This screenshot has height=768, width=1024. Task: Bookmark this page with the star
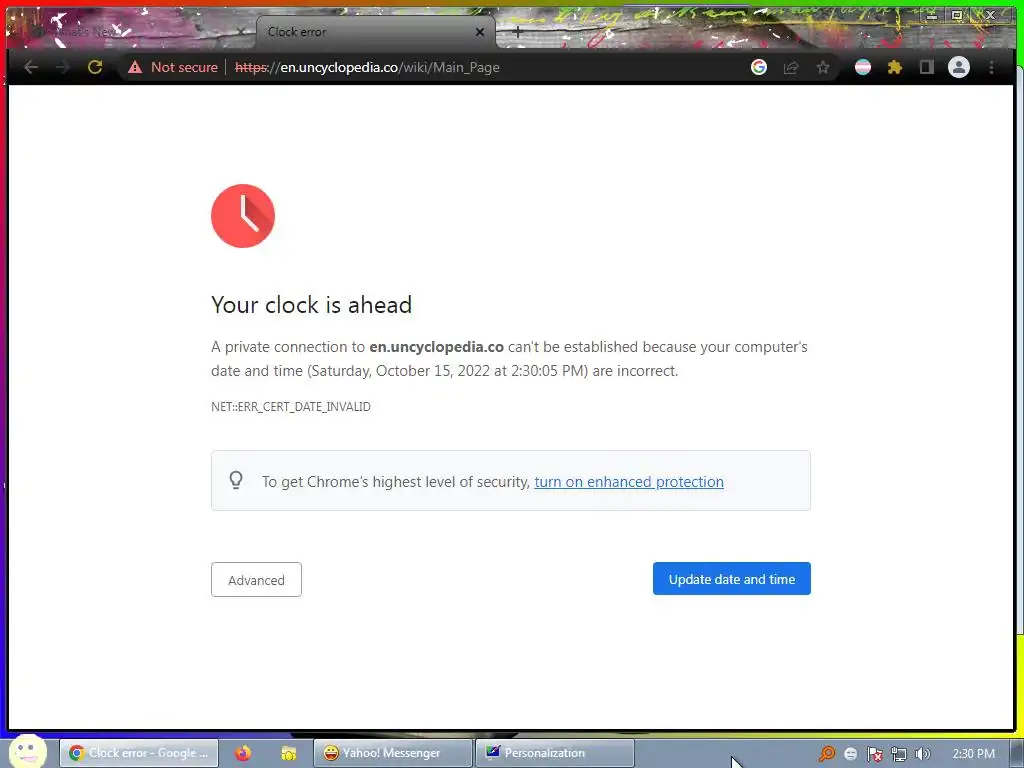click(823, 67)
